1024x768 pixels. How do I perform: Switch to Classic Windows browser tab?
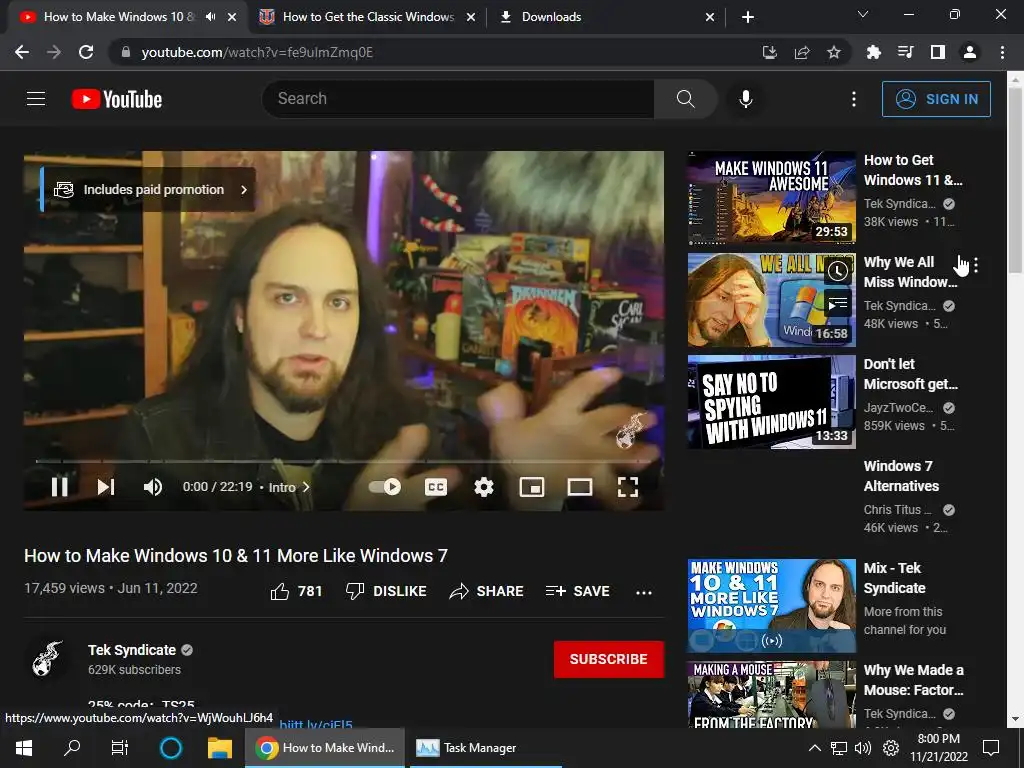pos(368,17)
